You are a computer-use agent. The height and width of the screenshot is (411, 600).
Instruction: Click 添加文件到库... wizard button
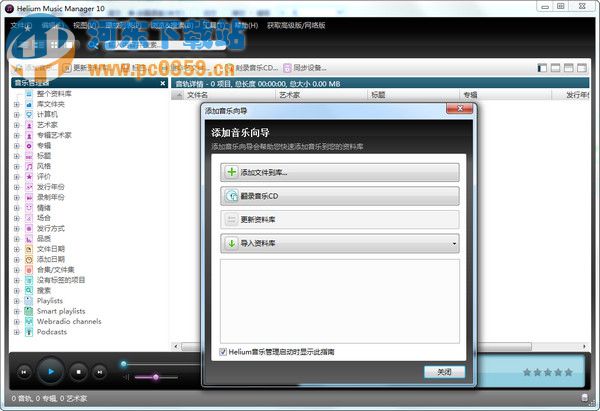click(x=340, y=172)
